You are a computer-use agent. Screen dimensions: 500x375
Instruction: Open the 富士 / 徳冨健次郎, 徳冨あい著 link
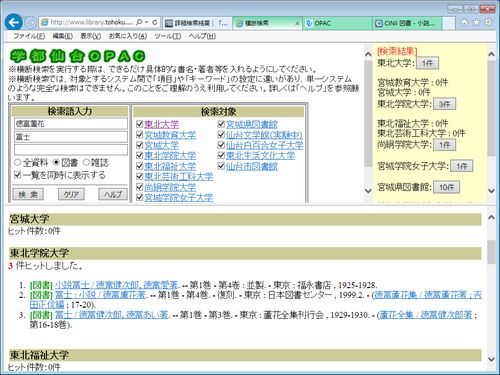112,315
